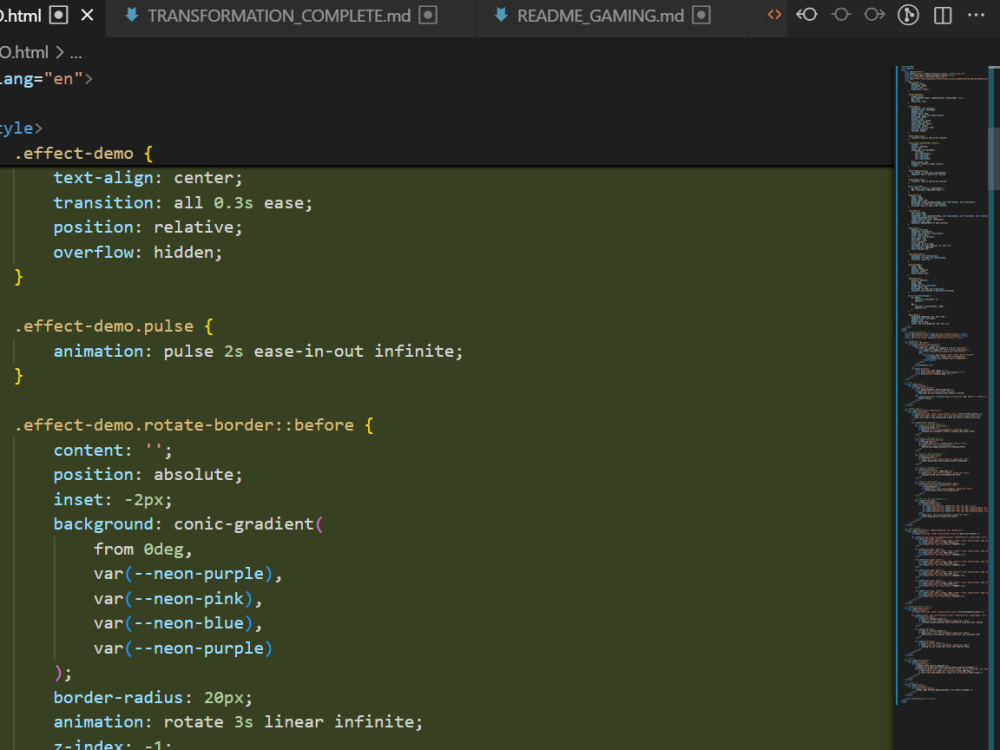Click the markdown icon on README_GAMING.md tab

(501, 15)
